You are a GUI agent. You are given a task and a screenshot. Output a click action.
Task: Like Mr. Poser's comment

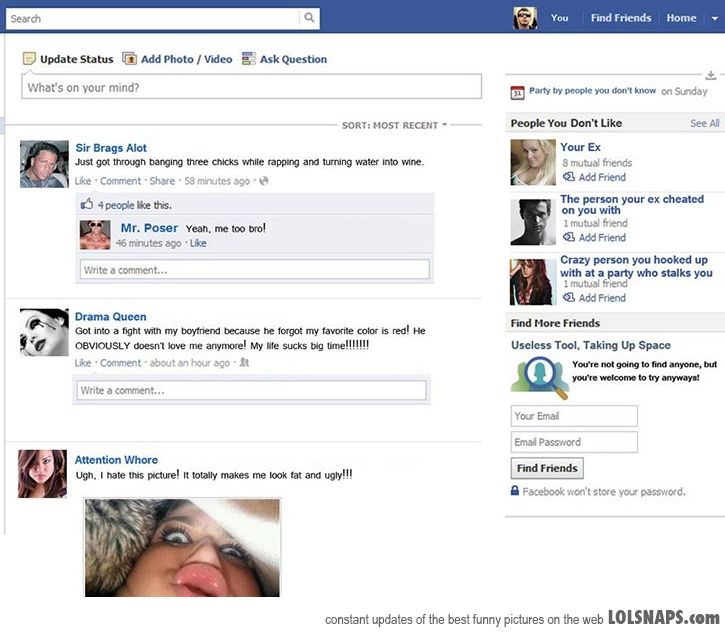pyautogui.click(x=198, y=243)
